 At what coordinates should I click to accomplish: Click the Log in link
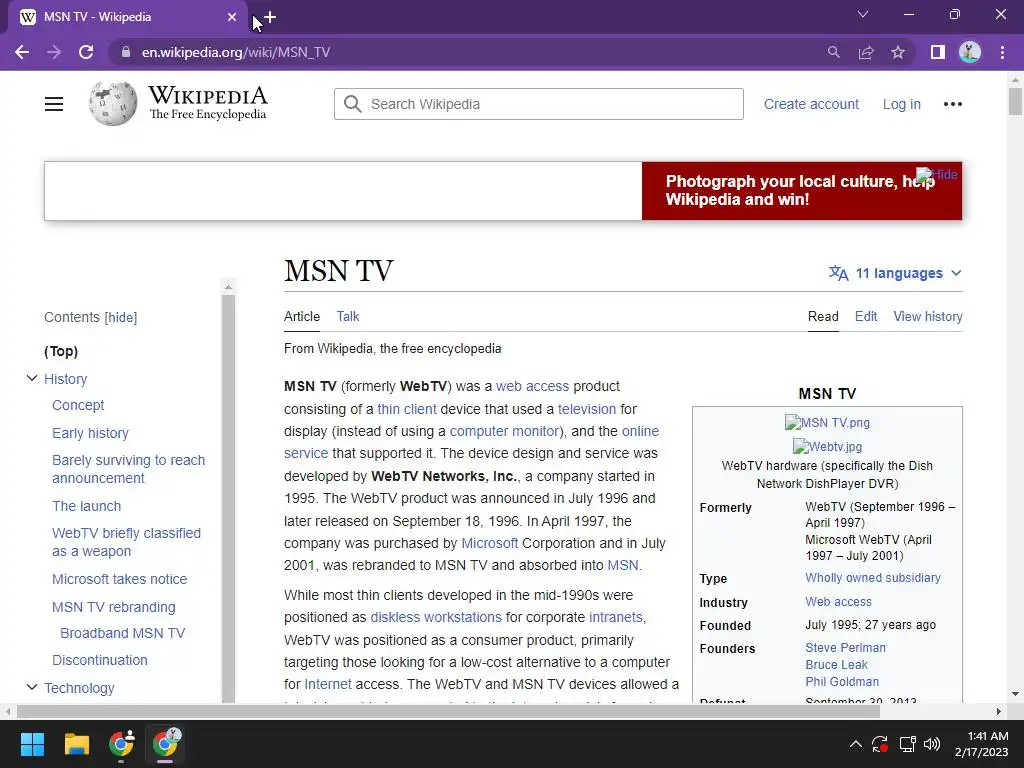click(901, 104)
